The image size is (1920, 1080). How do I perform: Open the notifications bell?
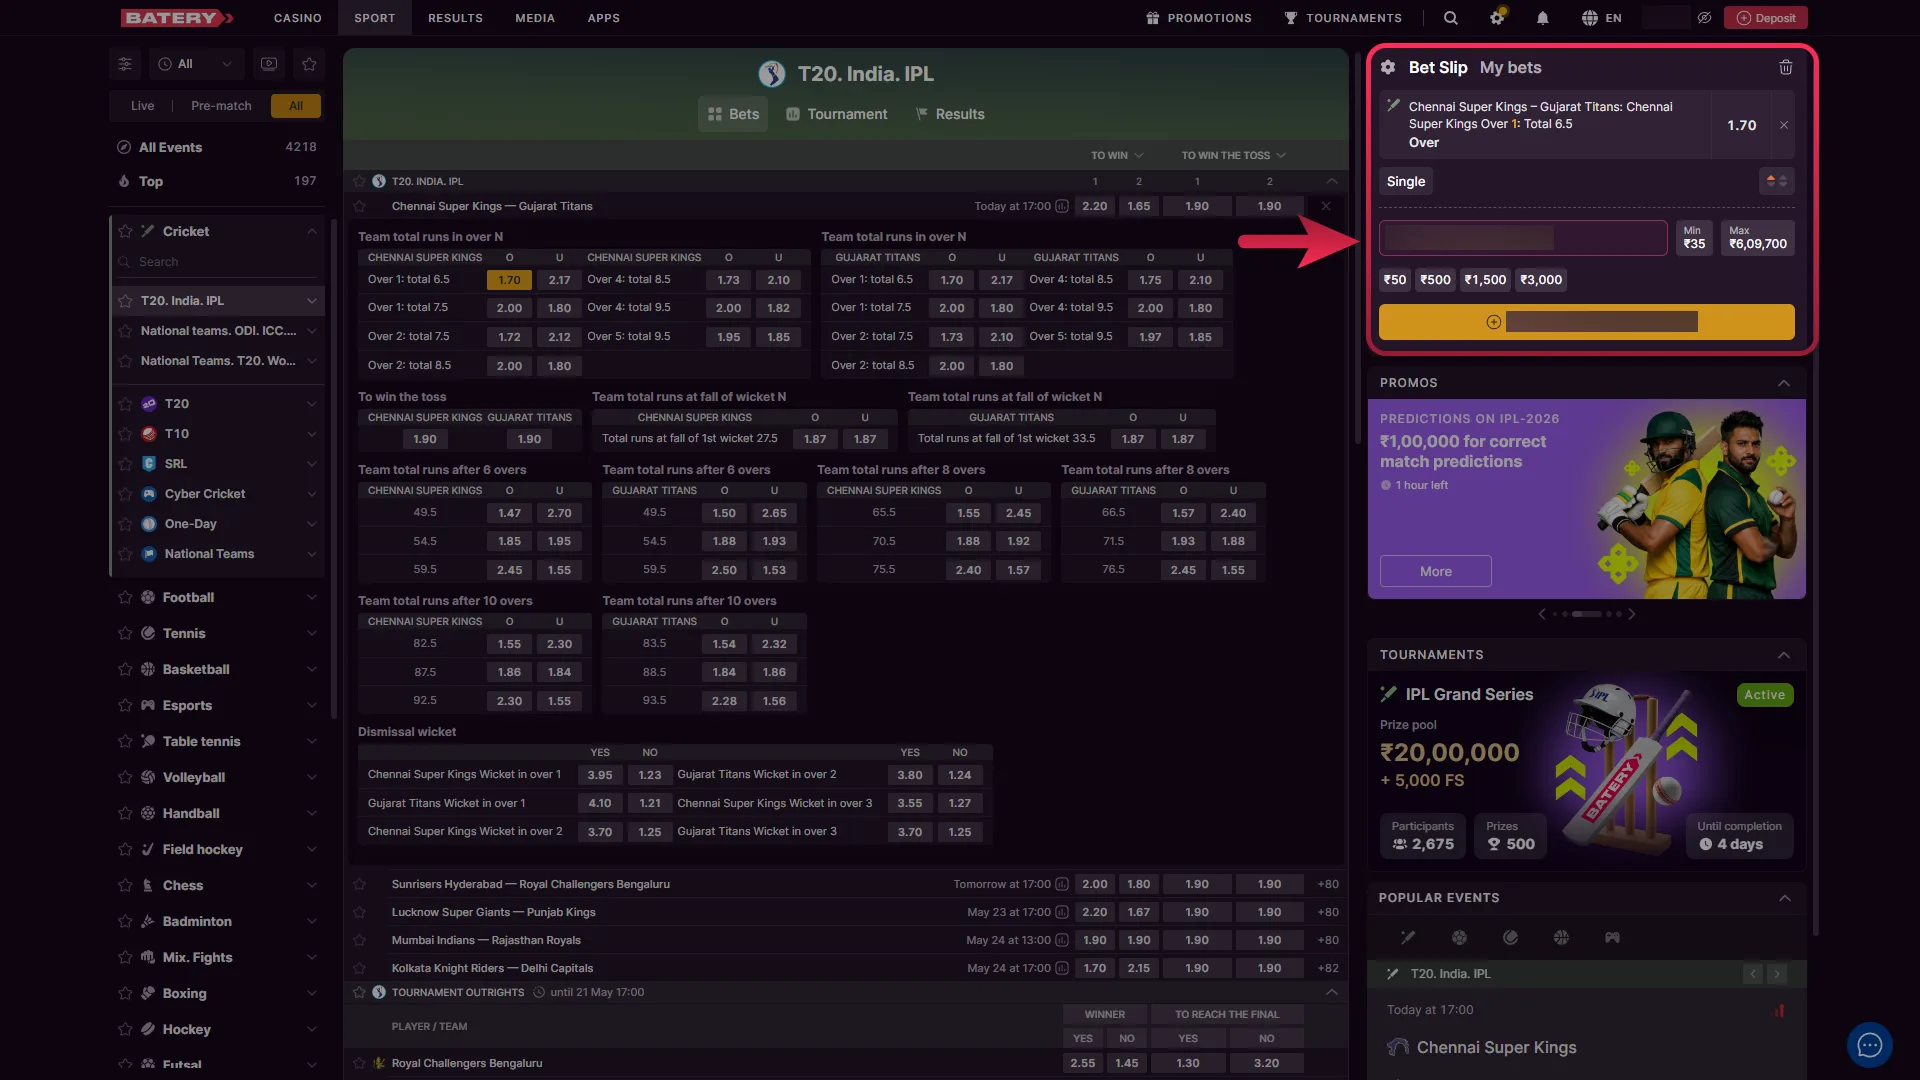tap(1542, 18)
